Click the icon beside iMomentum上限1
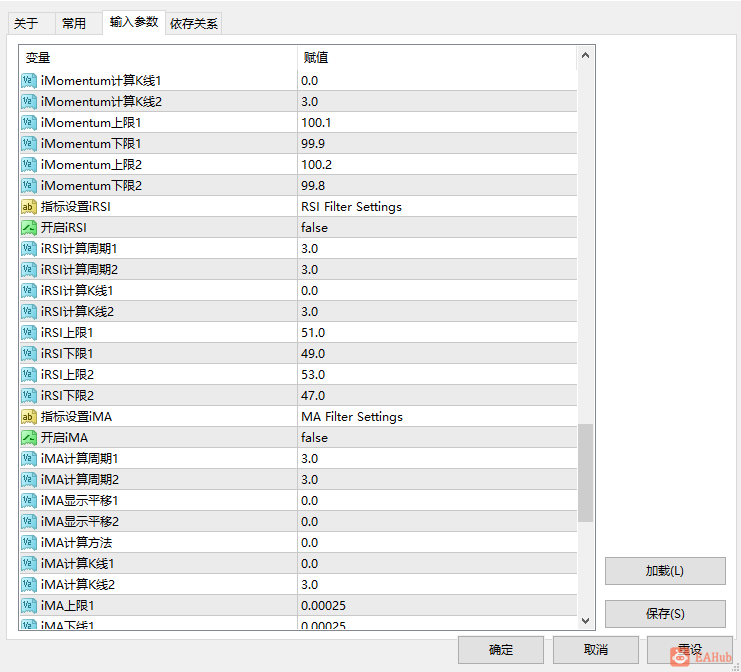 29,123
